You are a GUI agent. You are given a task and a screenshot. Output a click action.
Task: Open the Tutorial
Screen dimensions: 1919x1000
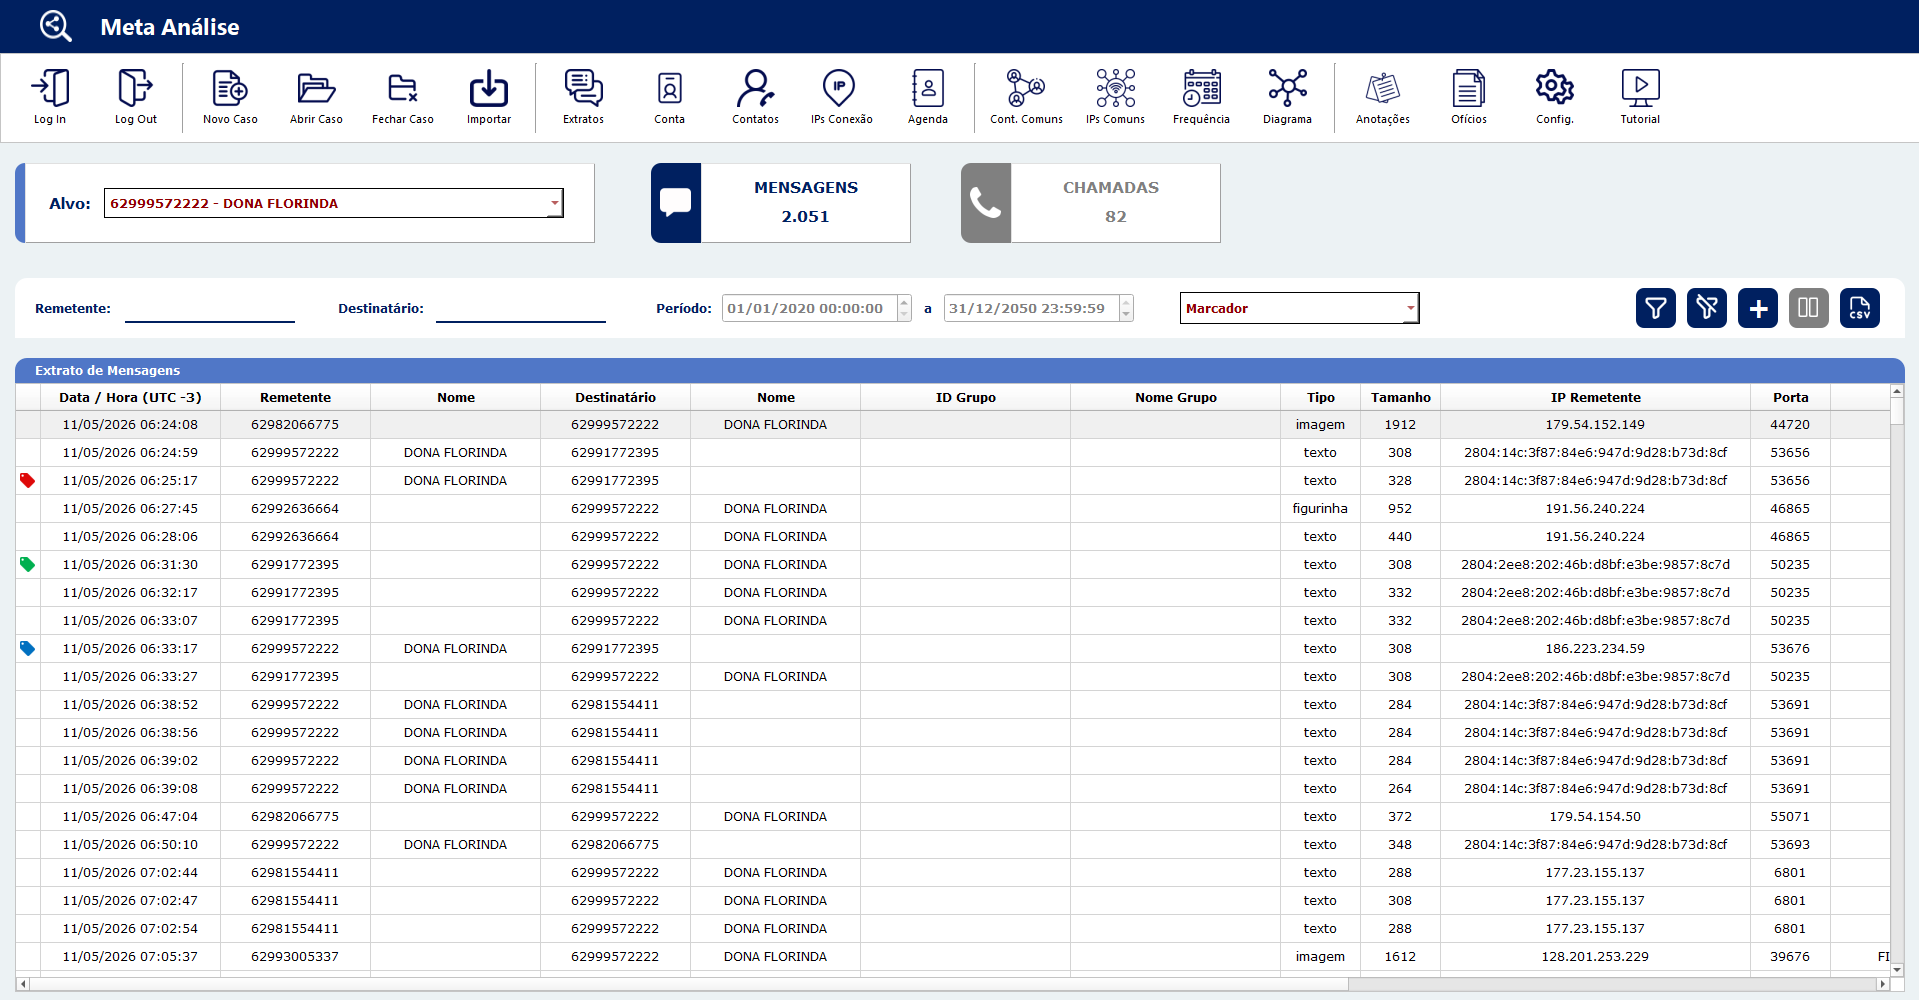click(x=1640, y=96)
